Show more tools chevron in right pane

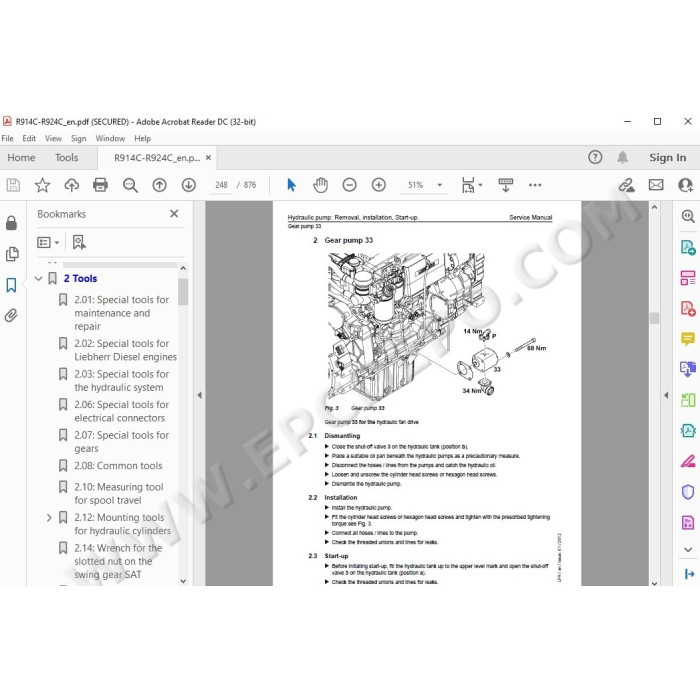tap(688, 550)
